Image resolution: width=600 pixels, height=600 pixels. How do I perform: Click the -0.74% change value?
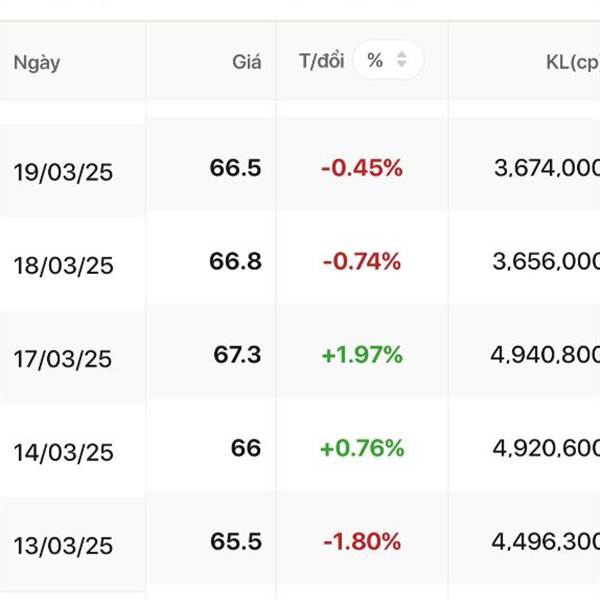[362, 262]
